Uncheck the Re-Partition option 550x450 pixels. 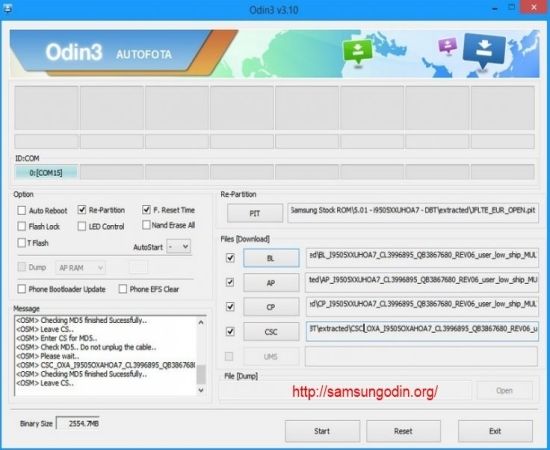[x=82, y=210]
